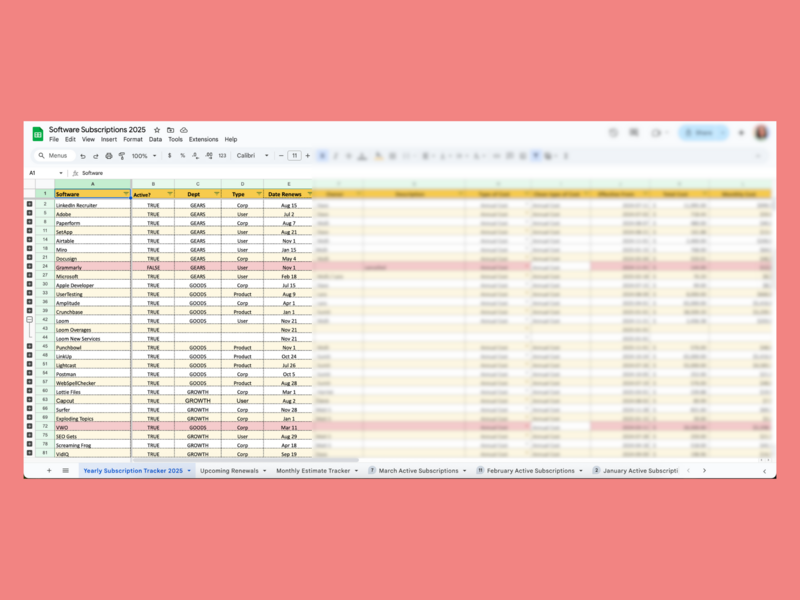This screenshot has width=800, height=600.
Task: Select the Screaming Frog cell
Action: [x=93, y=445]
